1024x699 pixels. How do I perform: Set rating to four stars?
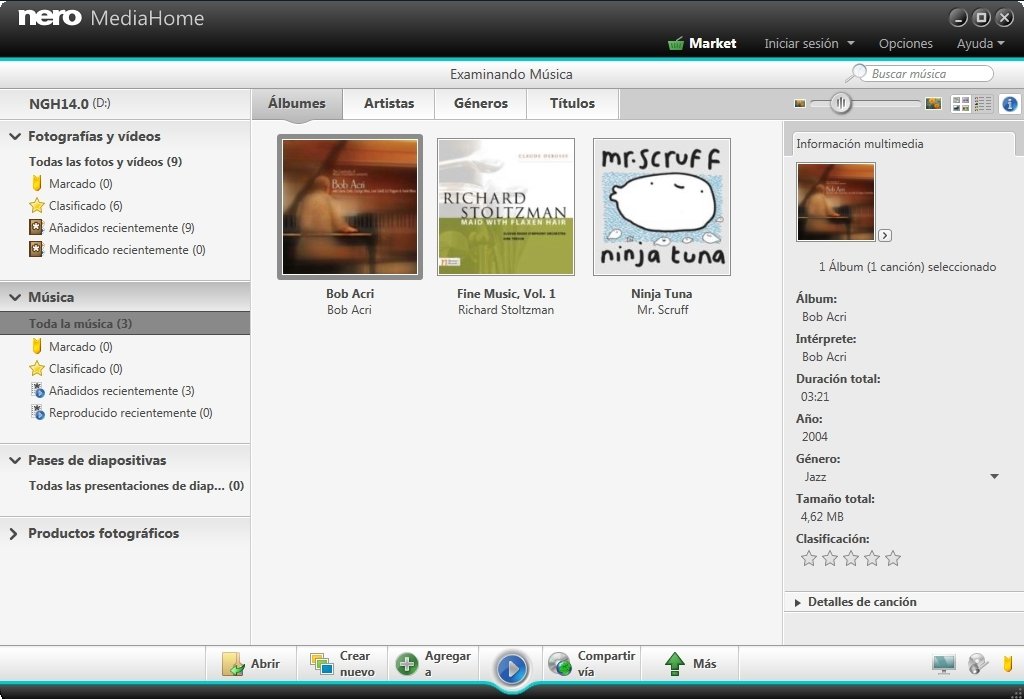[x=872, y=558]
